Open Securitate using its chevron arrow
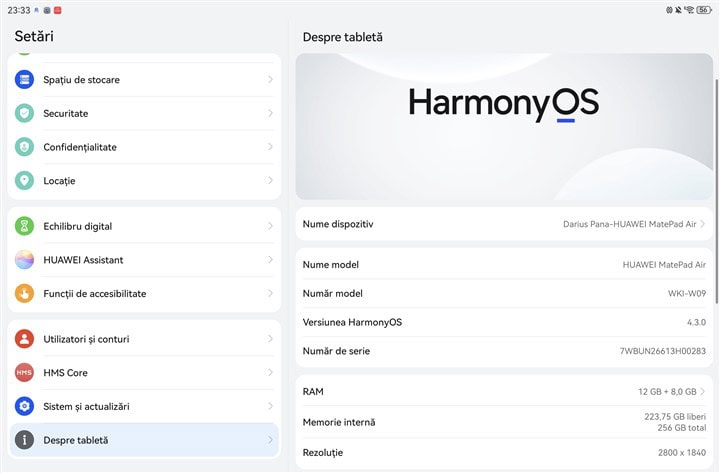 (x=270, y=113)
